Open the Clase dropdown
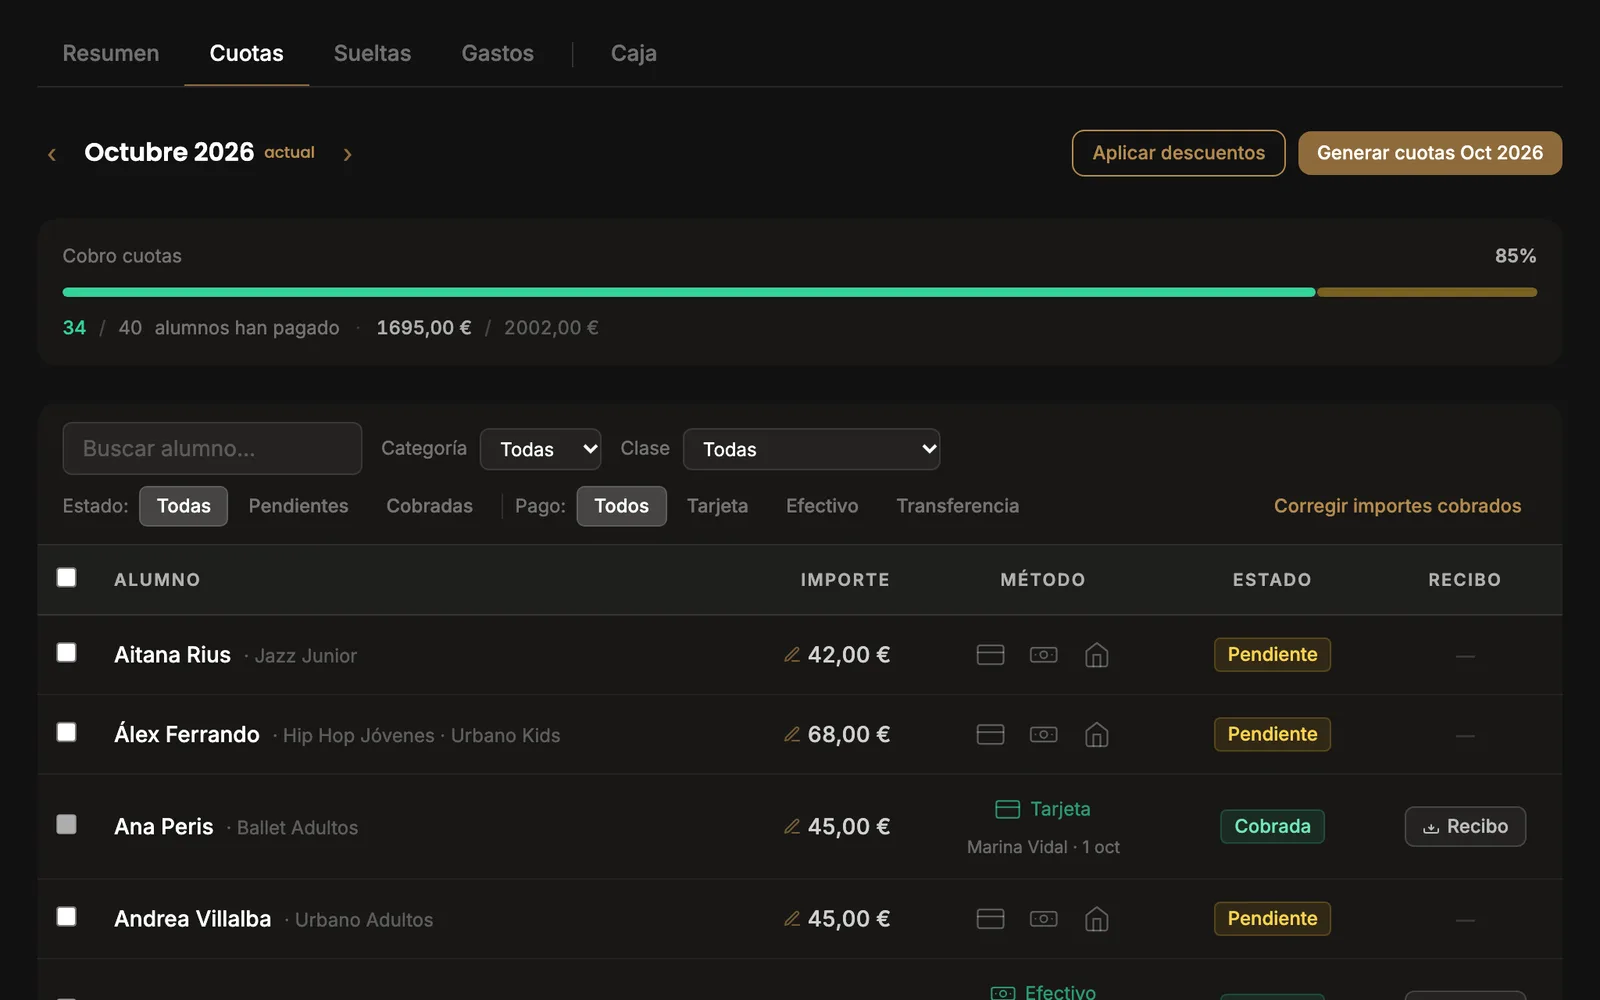 tap(811, 449)
